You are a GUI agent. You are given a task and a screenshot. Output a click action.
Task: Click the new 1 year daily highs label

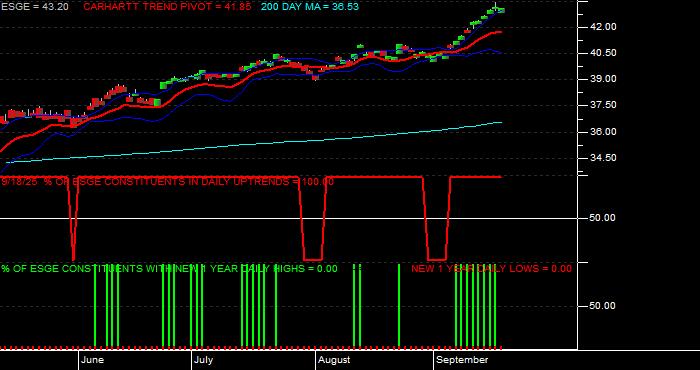click(169, 269)
